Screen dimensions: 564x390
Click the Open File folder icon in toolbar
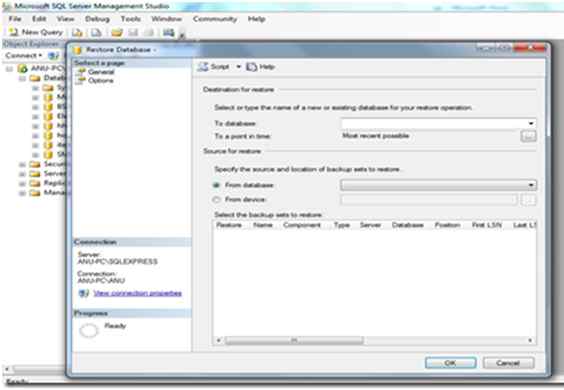tap(116, 33)
